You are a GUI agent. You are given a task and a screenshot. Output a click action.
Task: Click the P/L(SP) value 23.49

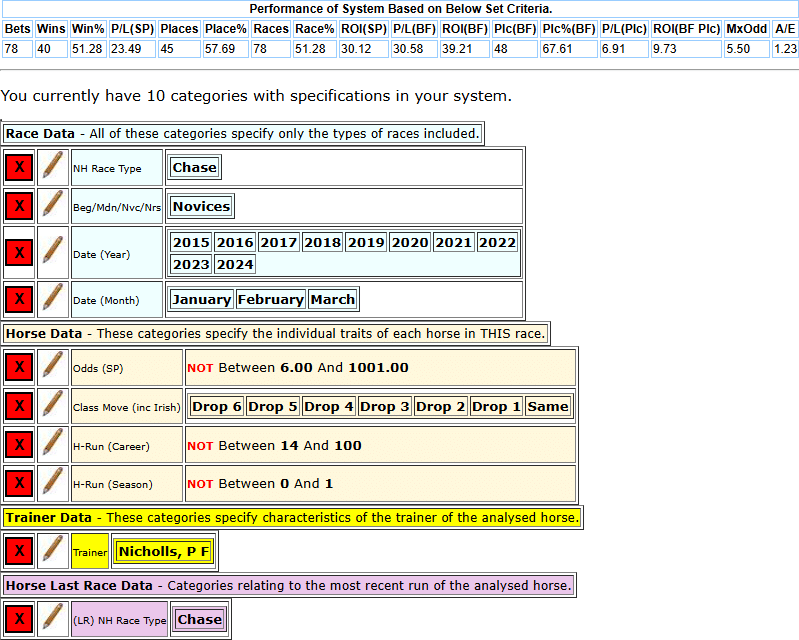pyautogui.click(x=132, y=49)
